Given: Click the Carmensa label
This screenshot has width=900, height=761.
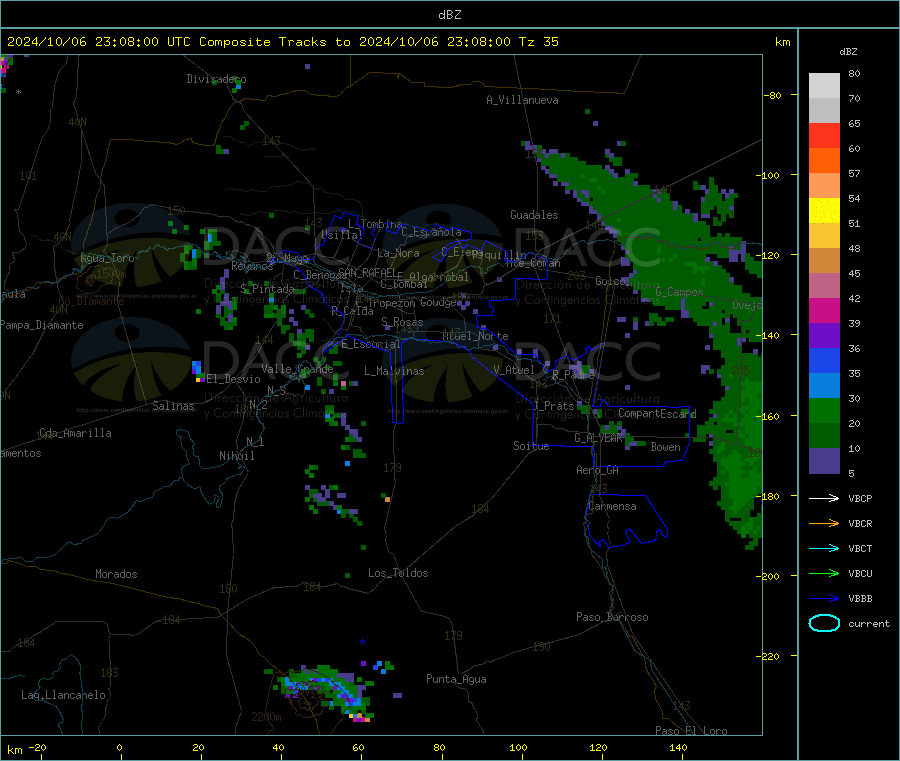Looking at the screenshot, I should pyautogui.click(x=612, y=506).
